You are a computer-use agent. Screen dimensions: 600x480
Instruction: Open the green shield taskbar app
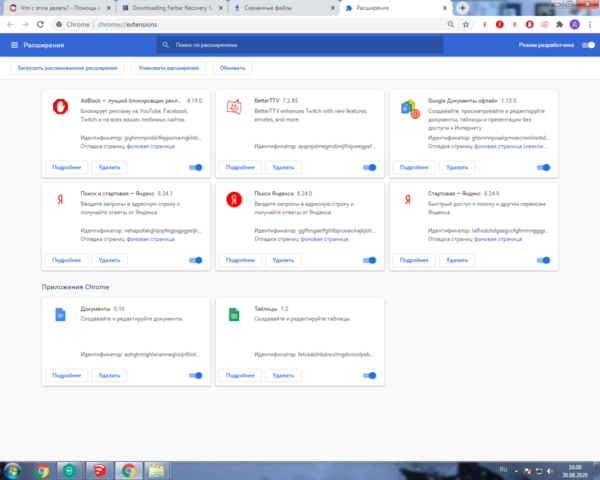(x=69, y=470)
